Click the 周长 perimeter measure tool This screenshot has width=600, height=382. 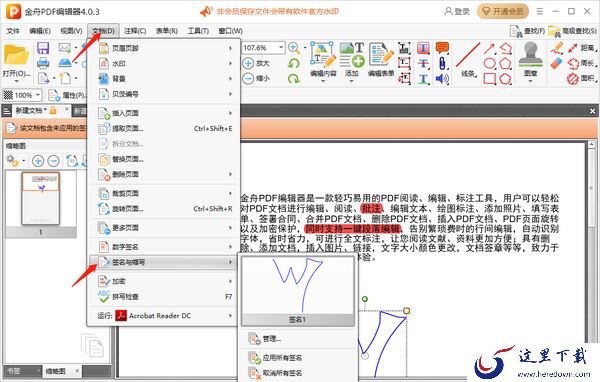click(x=582, y=63)
